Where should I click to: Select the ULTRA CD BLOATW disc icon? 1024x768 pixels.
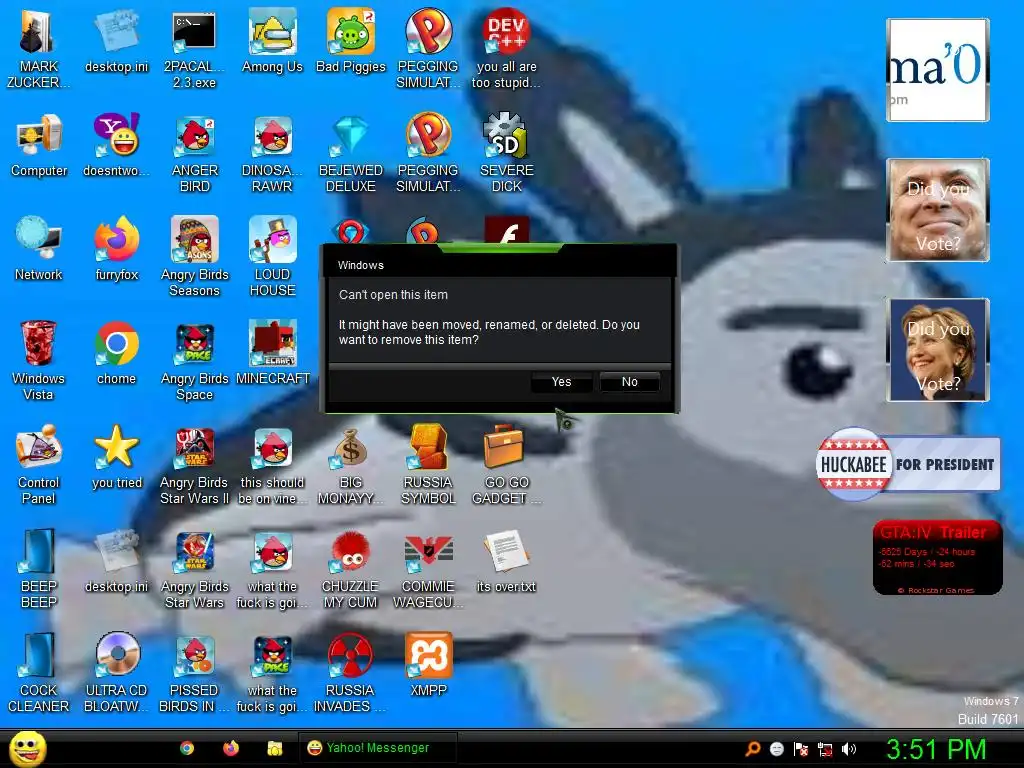tap(117, 673)
